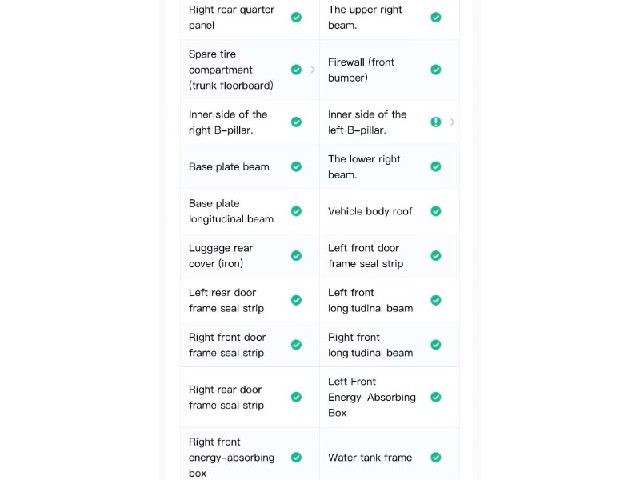Click the check for the upper right beam
The image size is (640, 480).
coord(436,17)
